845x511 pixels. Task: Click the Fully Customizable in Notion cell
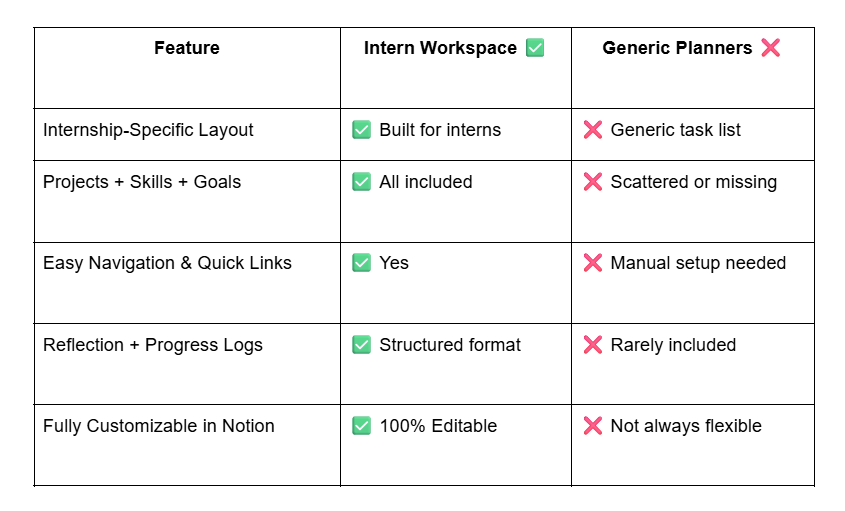[x=158, y=426]
